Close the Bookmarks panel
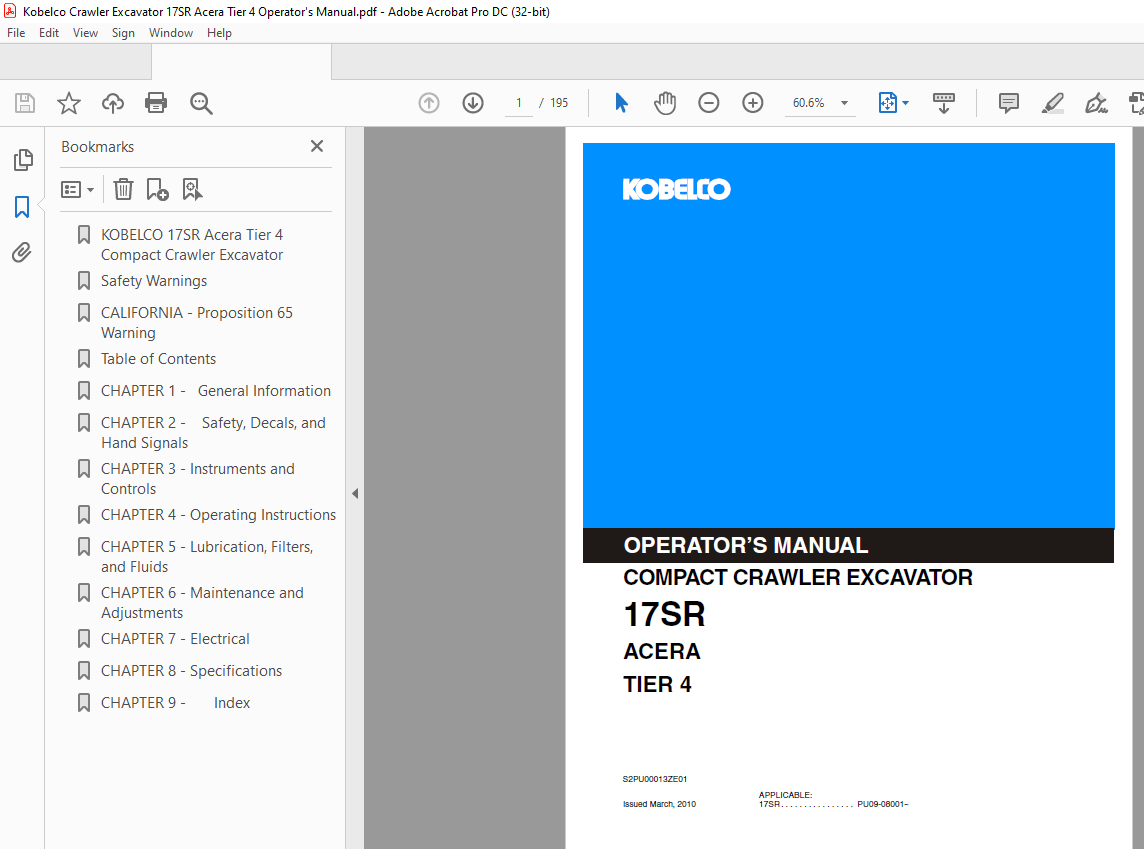This screenshot has width=1144, height=849. point(317,146)
